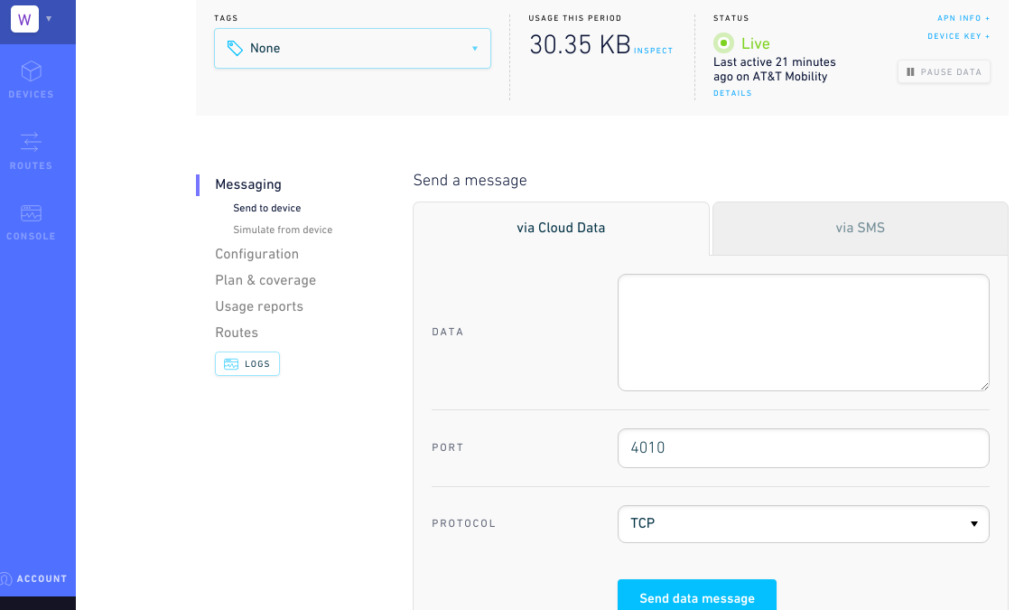
Task: Pause data using the Pause Data button
Action: pyautogui.click(x=943, y=72)
